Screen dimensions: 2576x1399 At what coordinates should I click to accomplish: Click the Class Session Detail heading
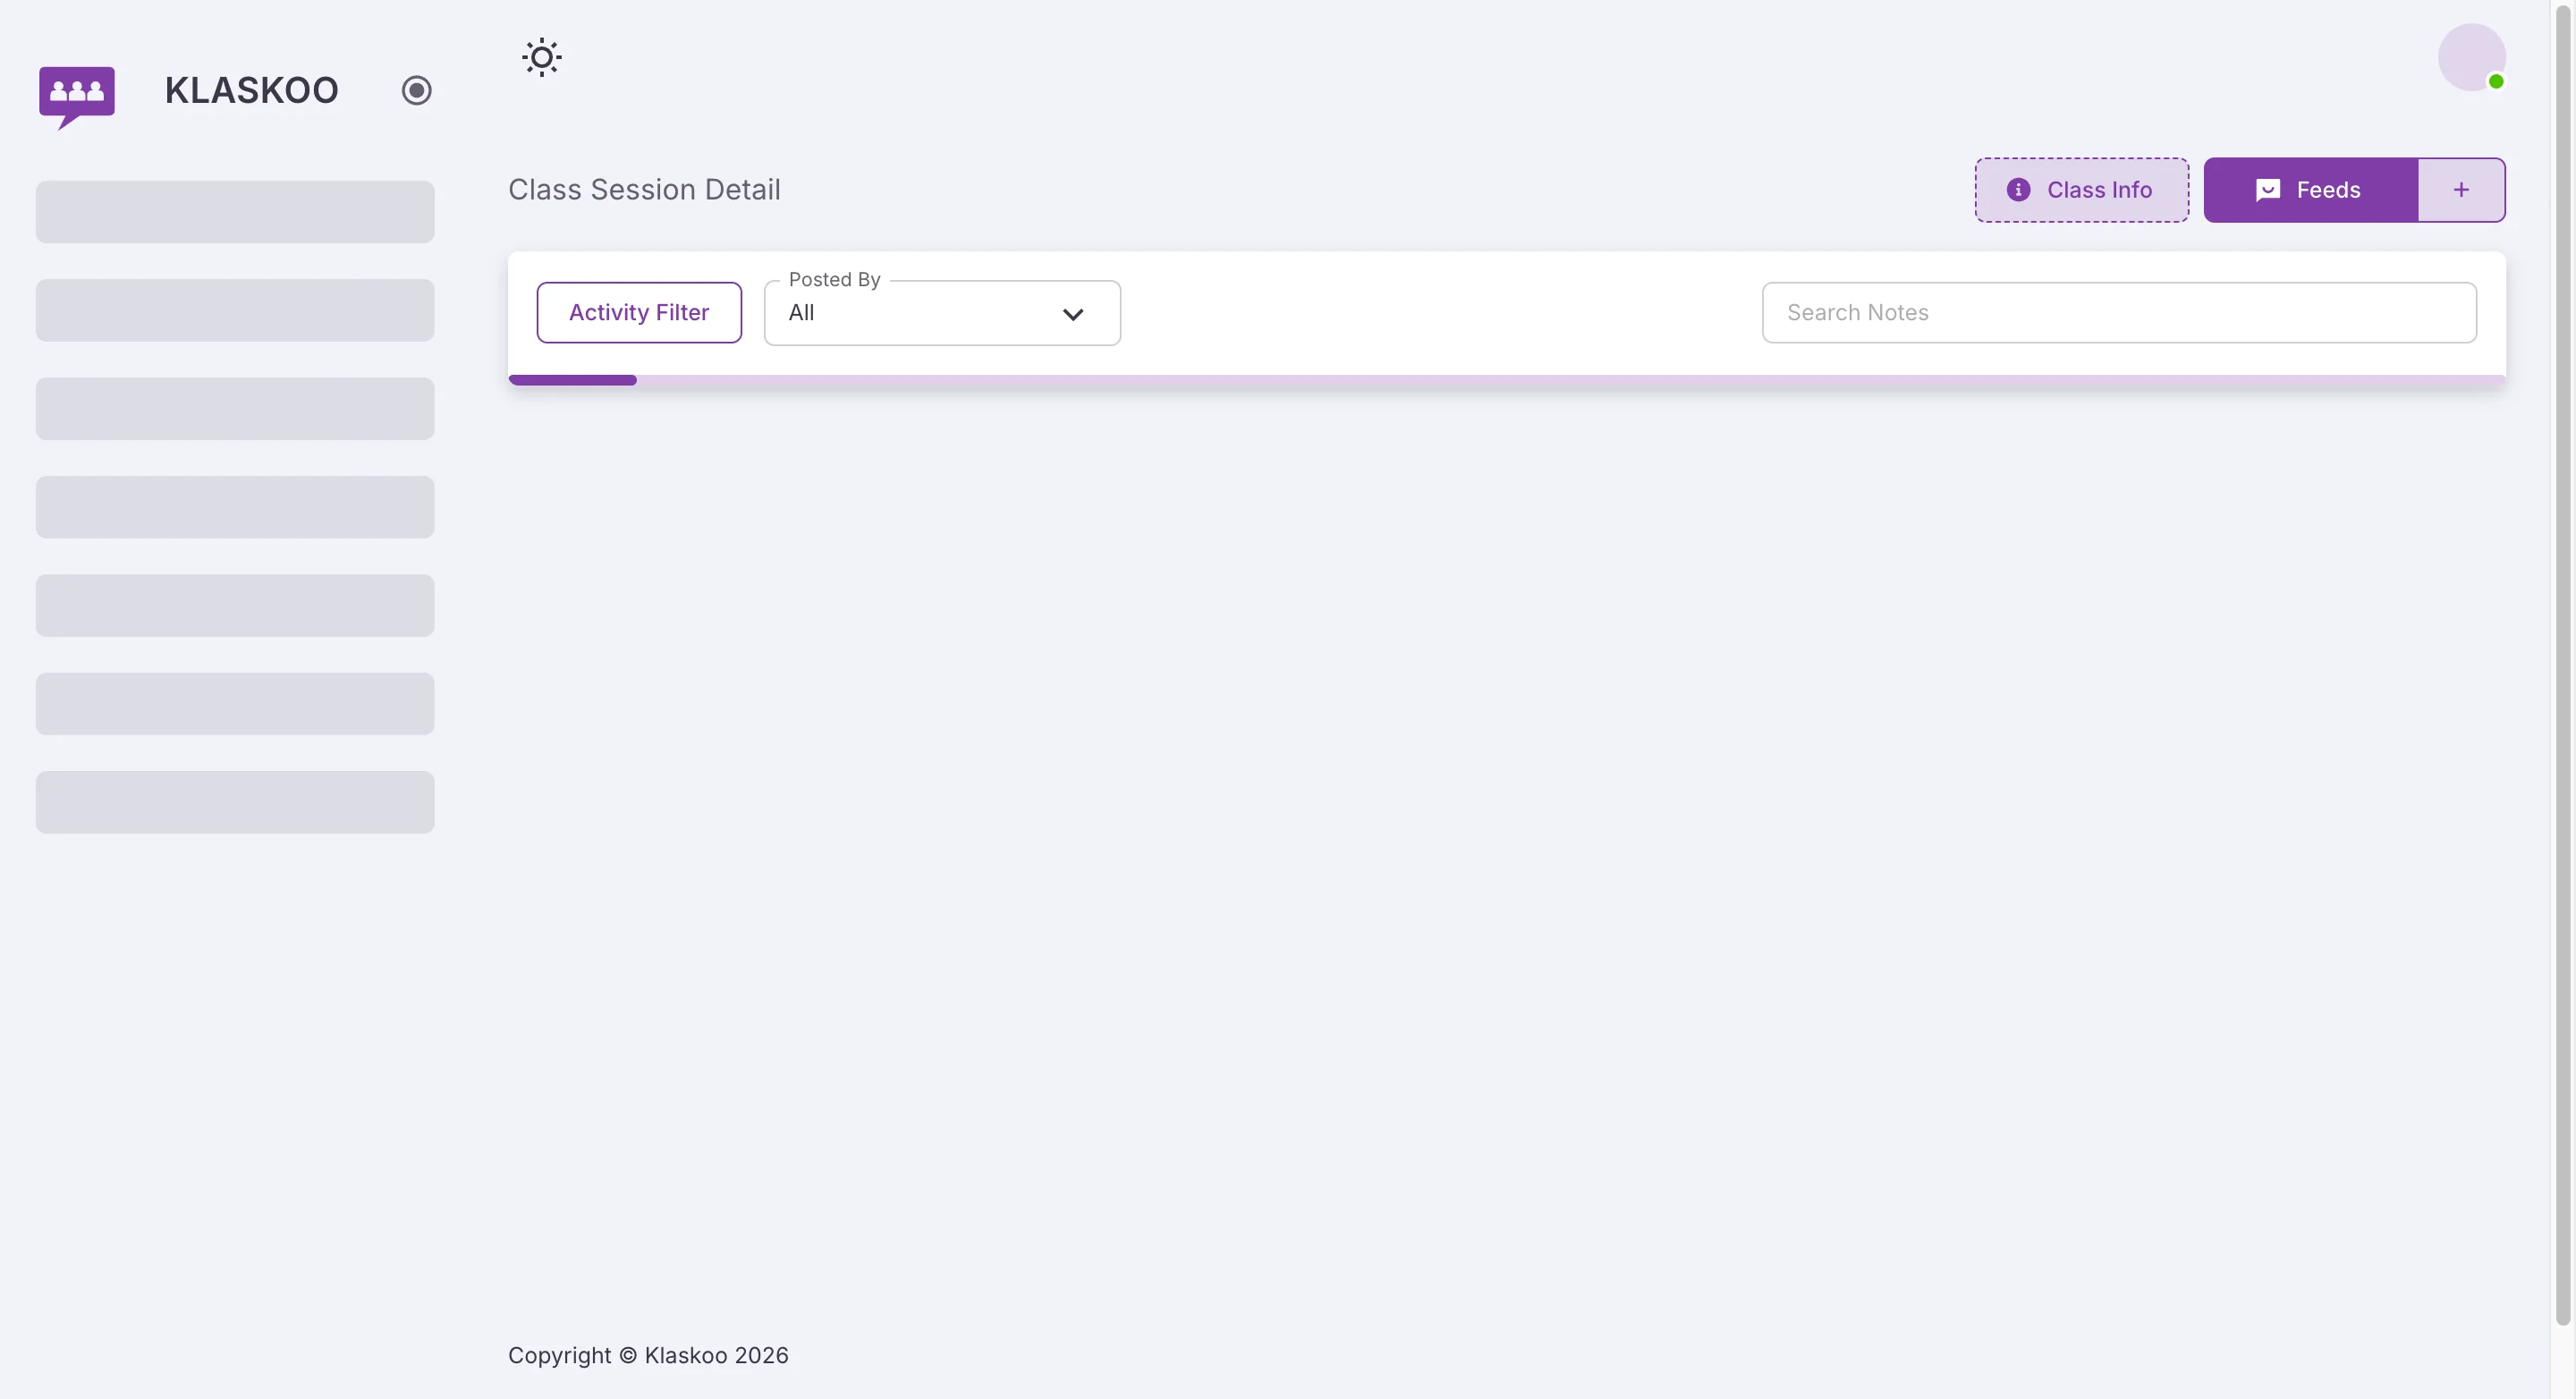[x=643, y=189]
